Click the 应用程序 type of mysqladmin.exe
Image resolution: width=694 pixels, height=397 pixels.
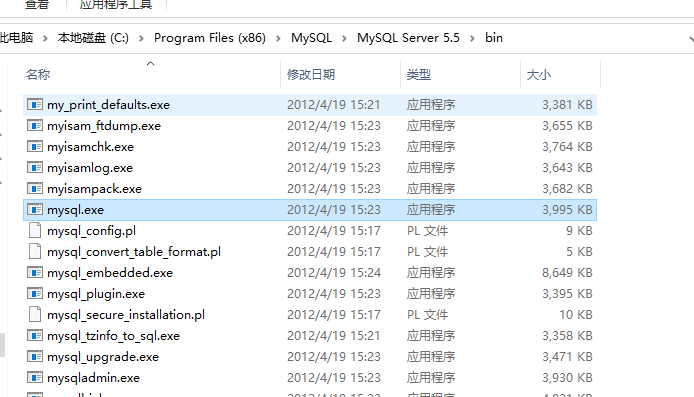coord(431,378)
